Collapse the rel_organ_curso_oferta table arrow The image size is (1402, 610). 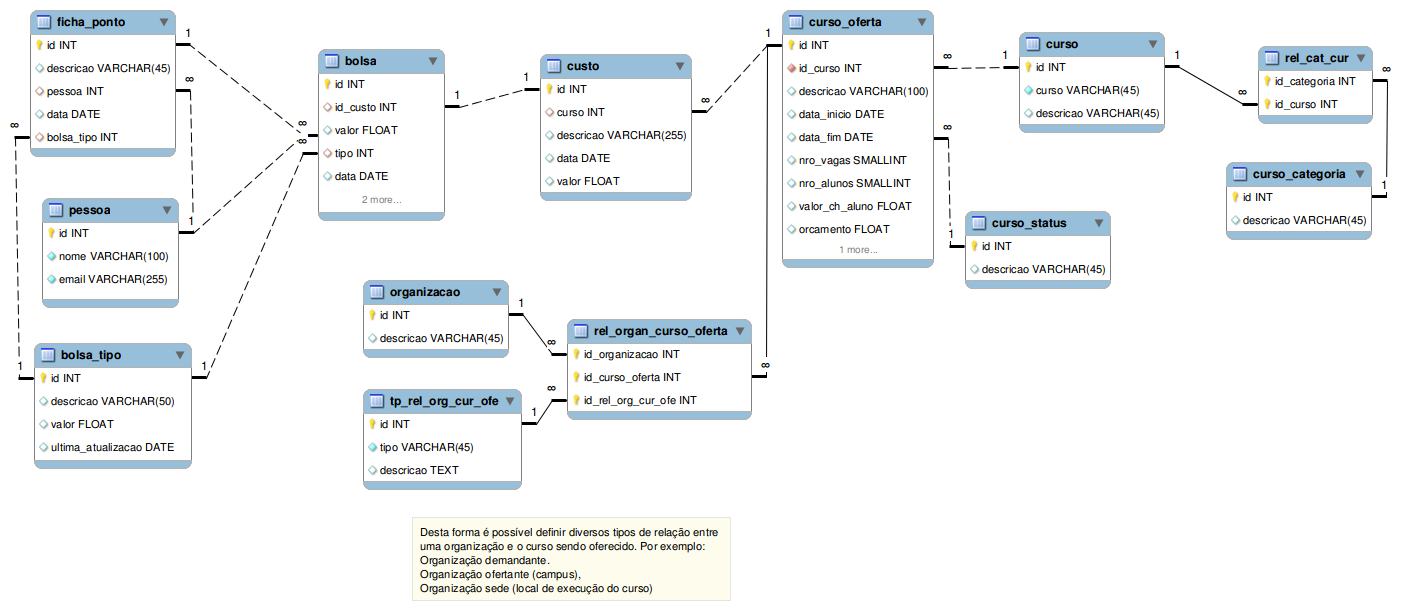pyautogui.click(x=740, y=331)
